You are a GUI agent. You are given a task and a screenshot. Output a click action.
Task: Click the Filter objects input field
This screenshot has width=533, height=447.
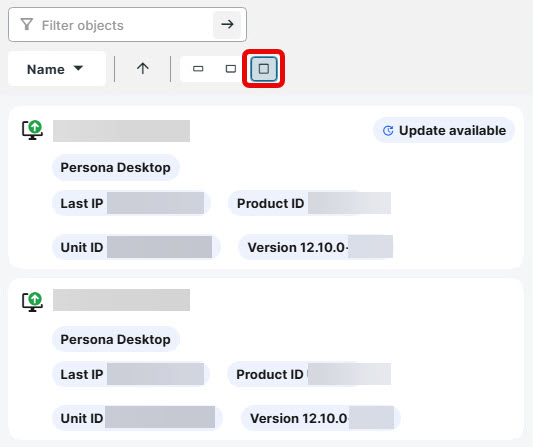pos(127,24)
